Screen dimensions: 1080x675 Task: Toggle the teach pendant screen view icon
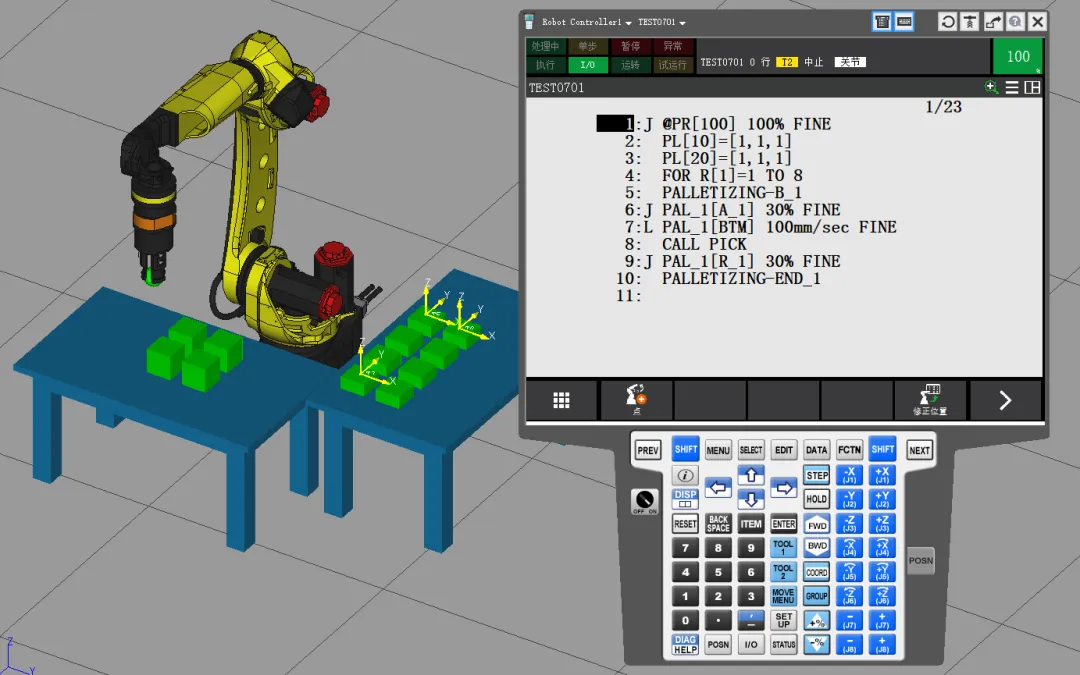(x=882, y=22)
